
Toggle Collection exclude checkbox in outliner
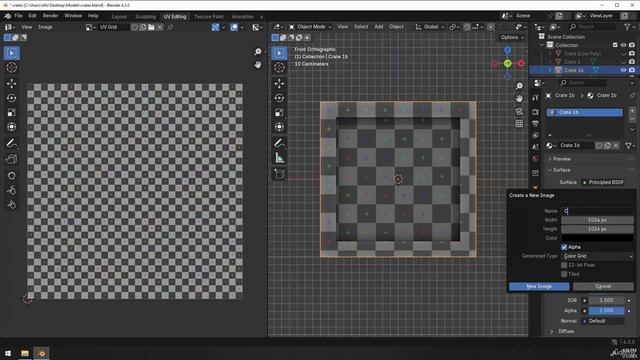615,45
